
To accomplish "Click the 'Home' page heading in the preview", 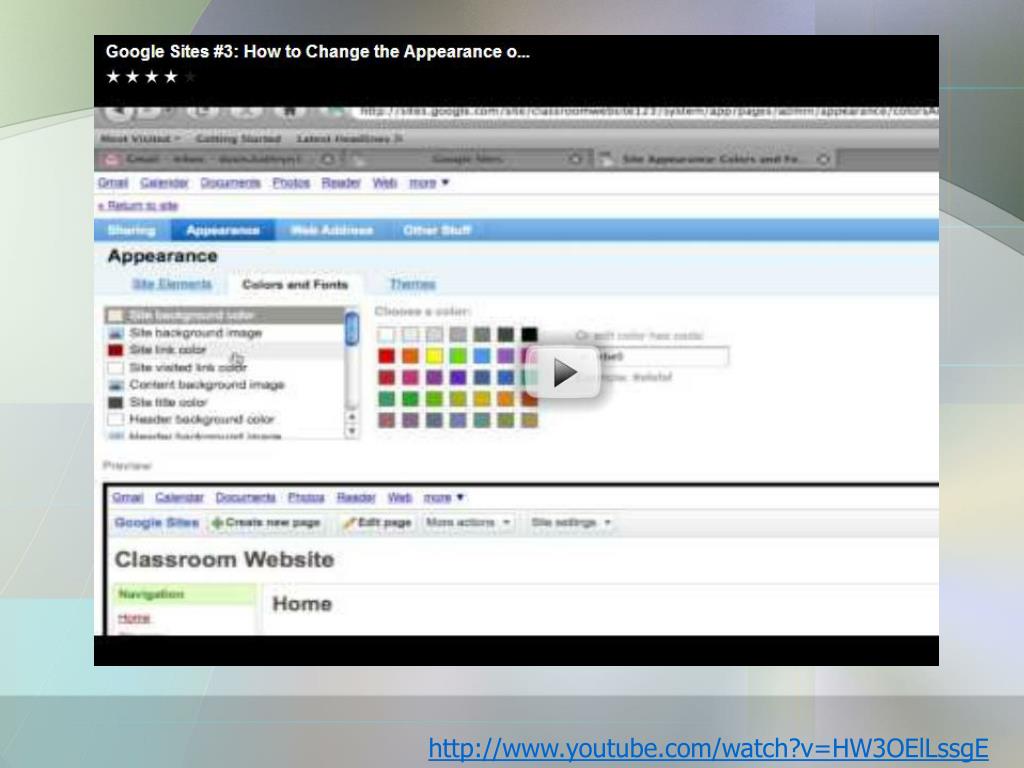I will pos(302,604).
